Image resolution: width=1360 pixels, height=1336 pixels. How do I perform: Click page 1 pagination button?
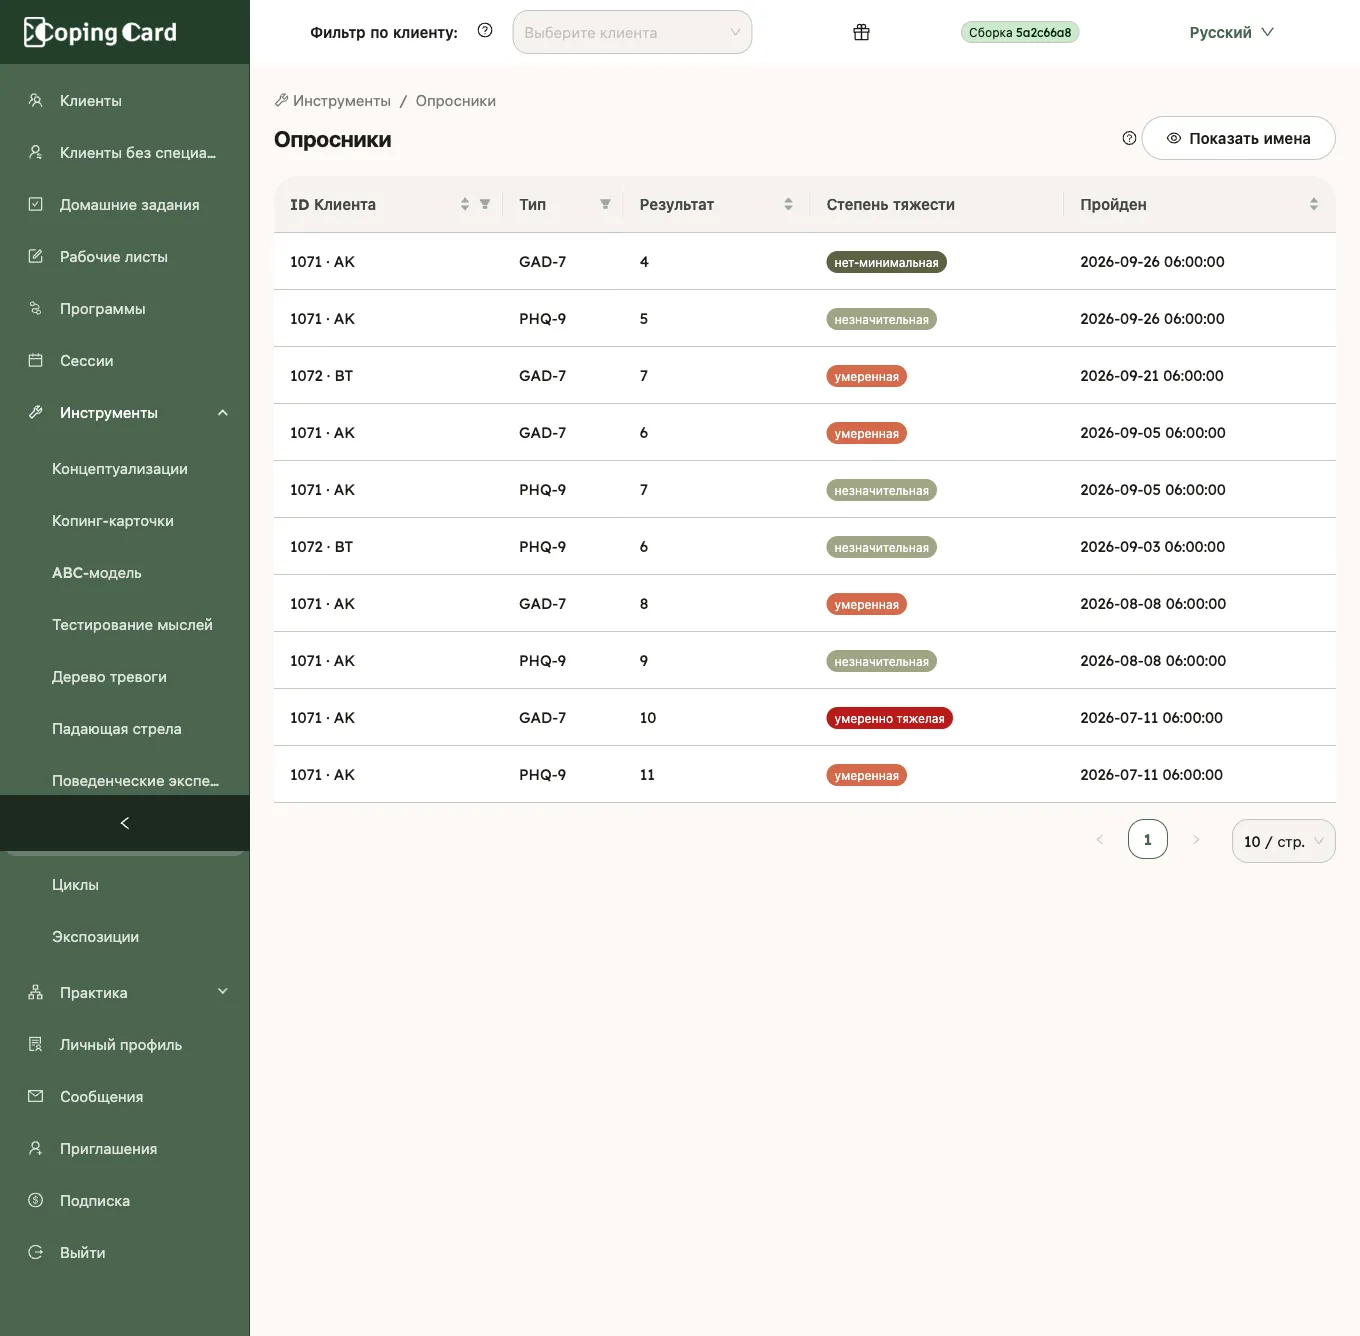1147,840
